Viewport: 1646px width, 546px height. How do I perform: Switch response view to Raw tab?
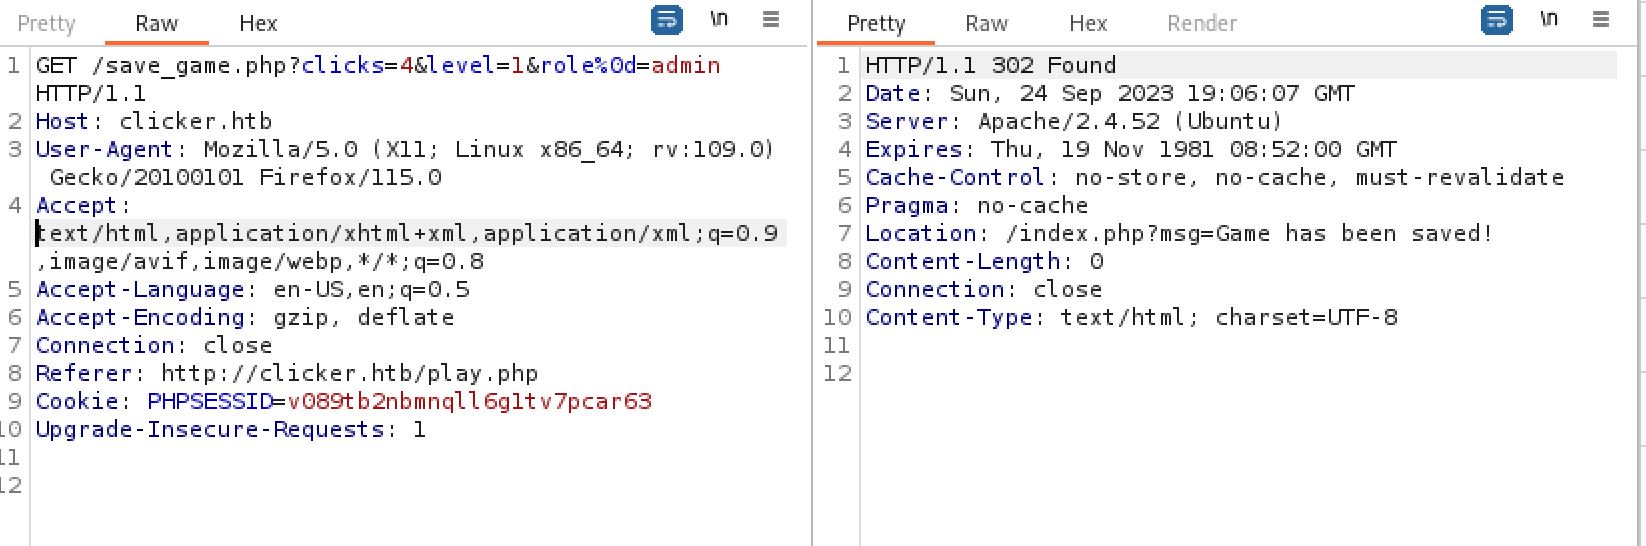[986, 23]
